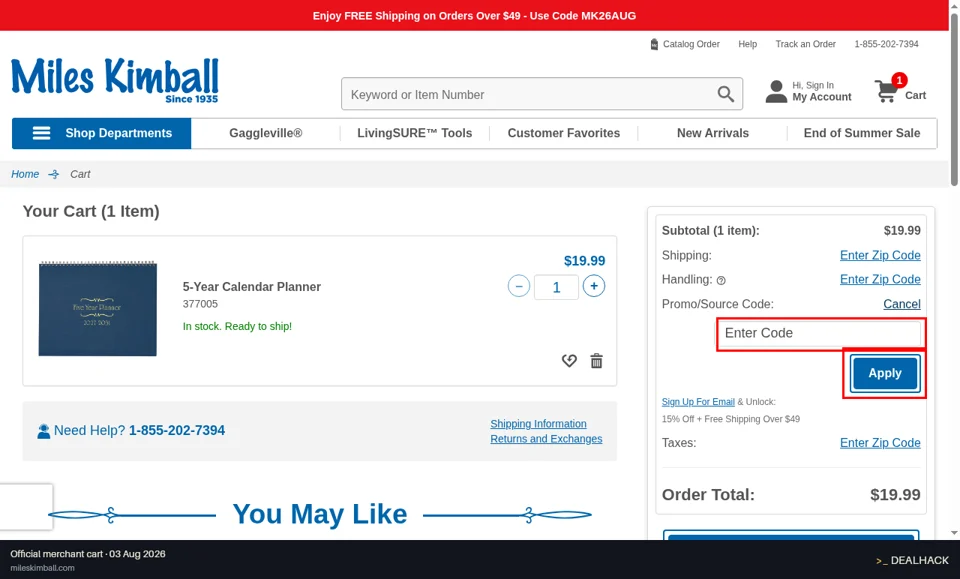Open the Catalog Order link

(691, 44)
